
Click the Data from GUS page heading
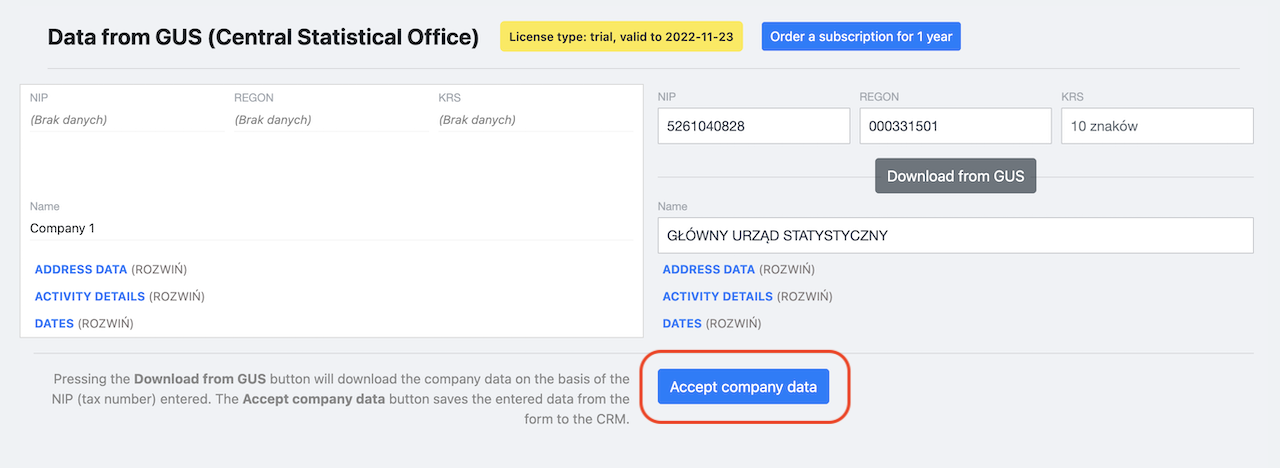coord(263,38)
